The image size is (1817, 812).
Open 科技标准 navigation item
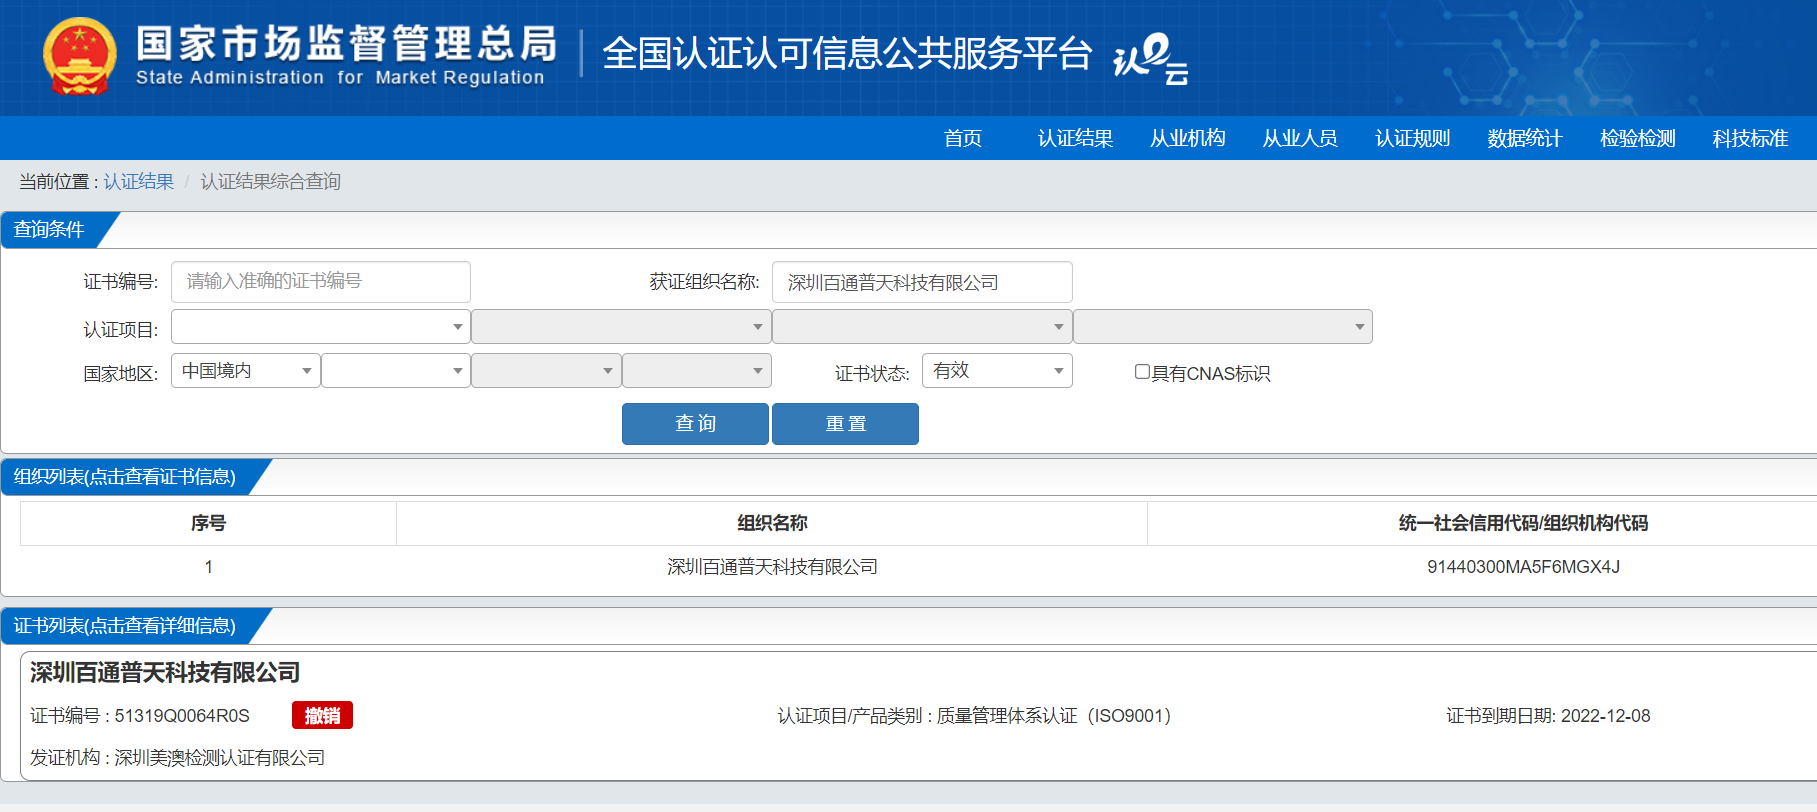pyautogui.click(x=1750, y=138)
